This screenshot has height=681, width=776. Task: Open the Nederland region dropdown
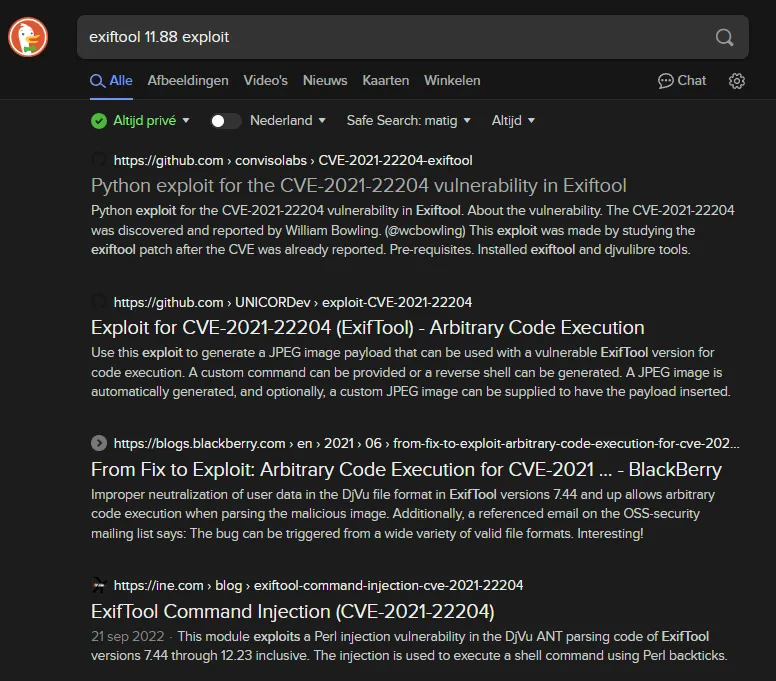[288, 120]
